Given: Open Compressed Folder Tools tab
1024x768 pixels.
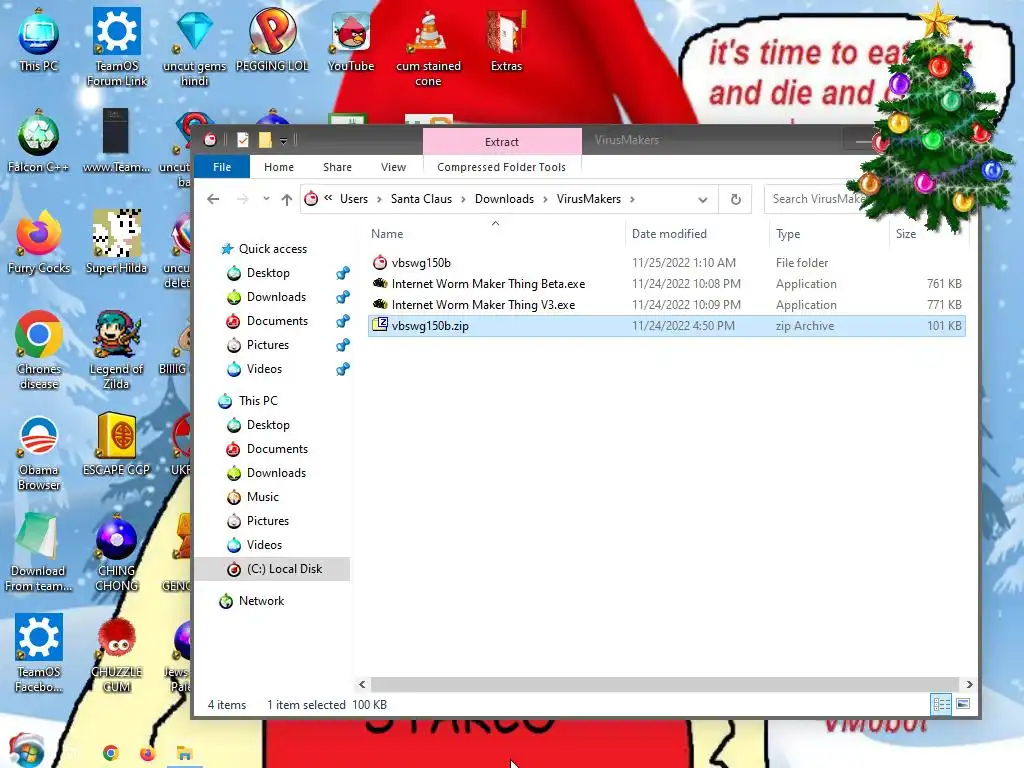Looking at the screenshot, I should click(x=502, y=167).
